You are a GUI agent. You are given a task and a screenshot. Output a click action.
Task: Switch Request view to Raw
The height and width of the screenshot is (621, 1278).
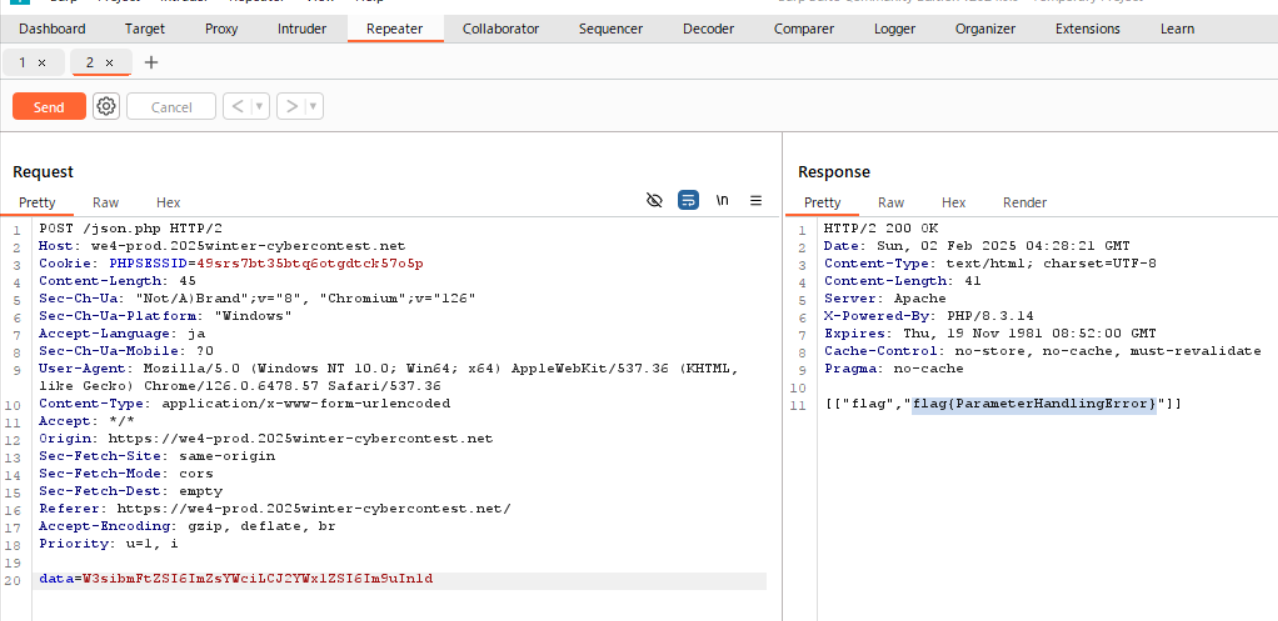click(106, 202)
